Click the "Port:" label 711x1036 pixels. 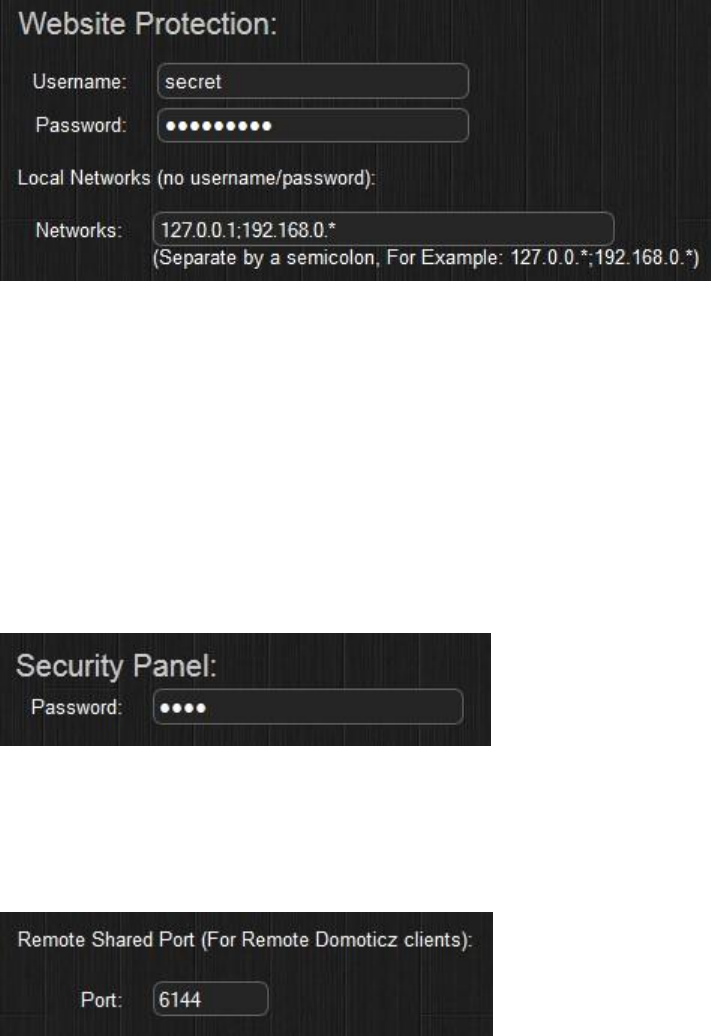[102, 1000]
